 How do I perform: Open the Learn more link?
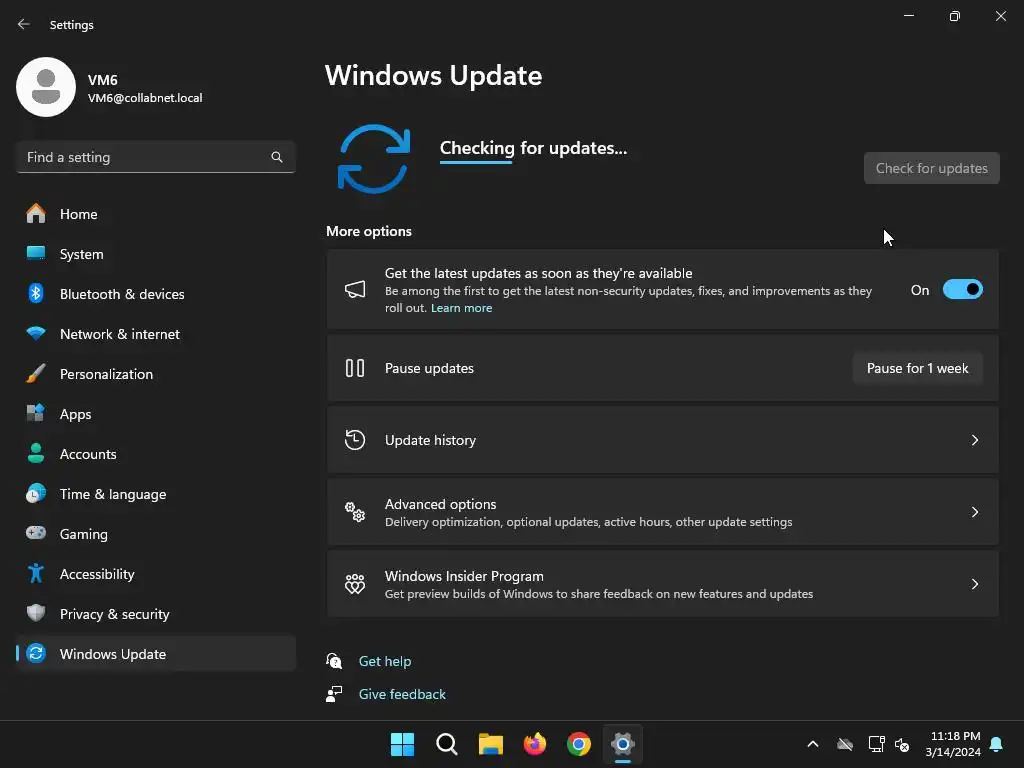(461, 308)
